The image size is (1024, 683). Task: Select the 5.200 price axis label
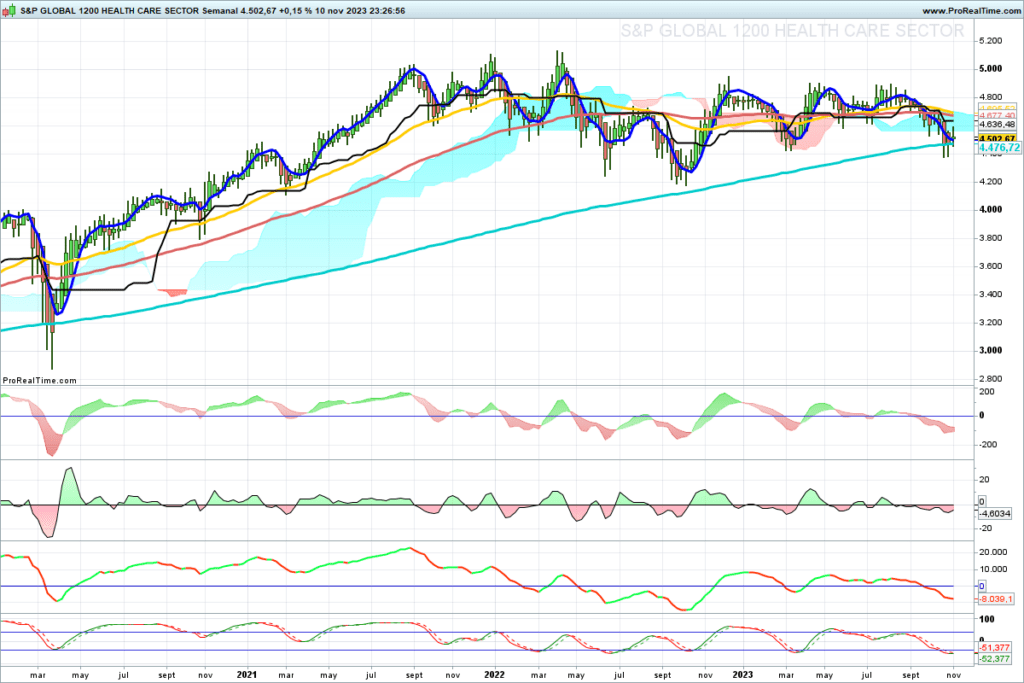[991, 40]
